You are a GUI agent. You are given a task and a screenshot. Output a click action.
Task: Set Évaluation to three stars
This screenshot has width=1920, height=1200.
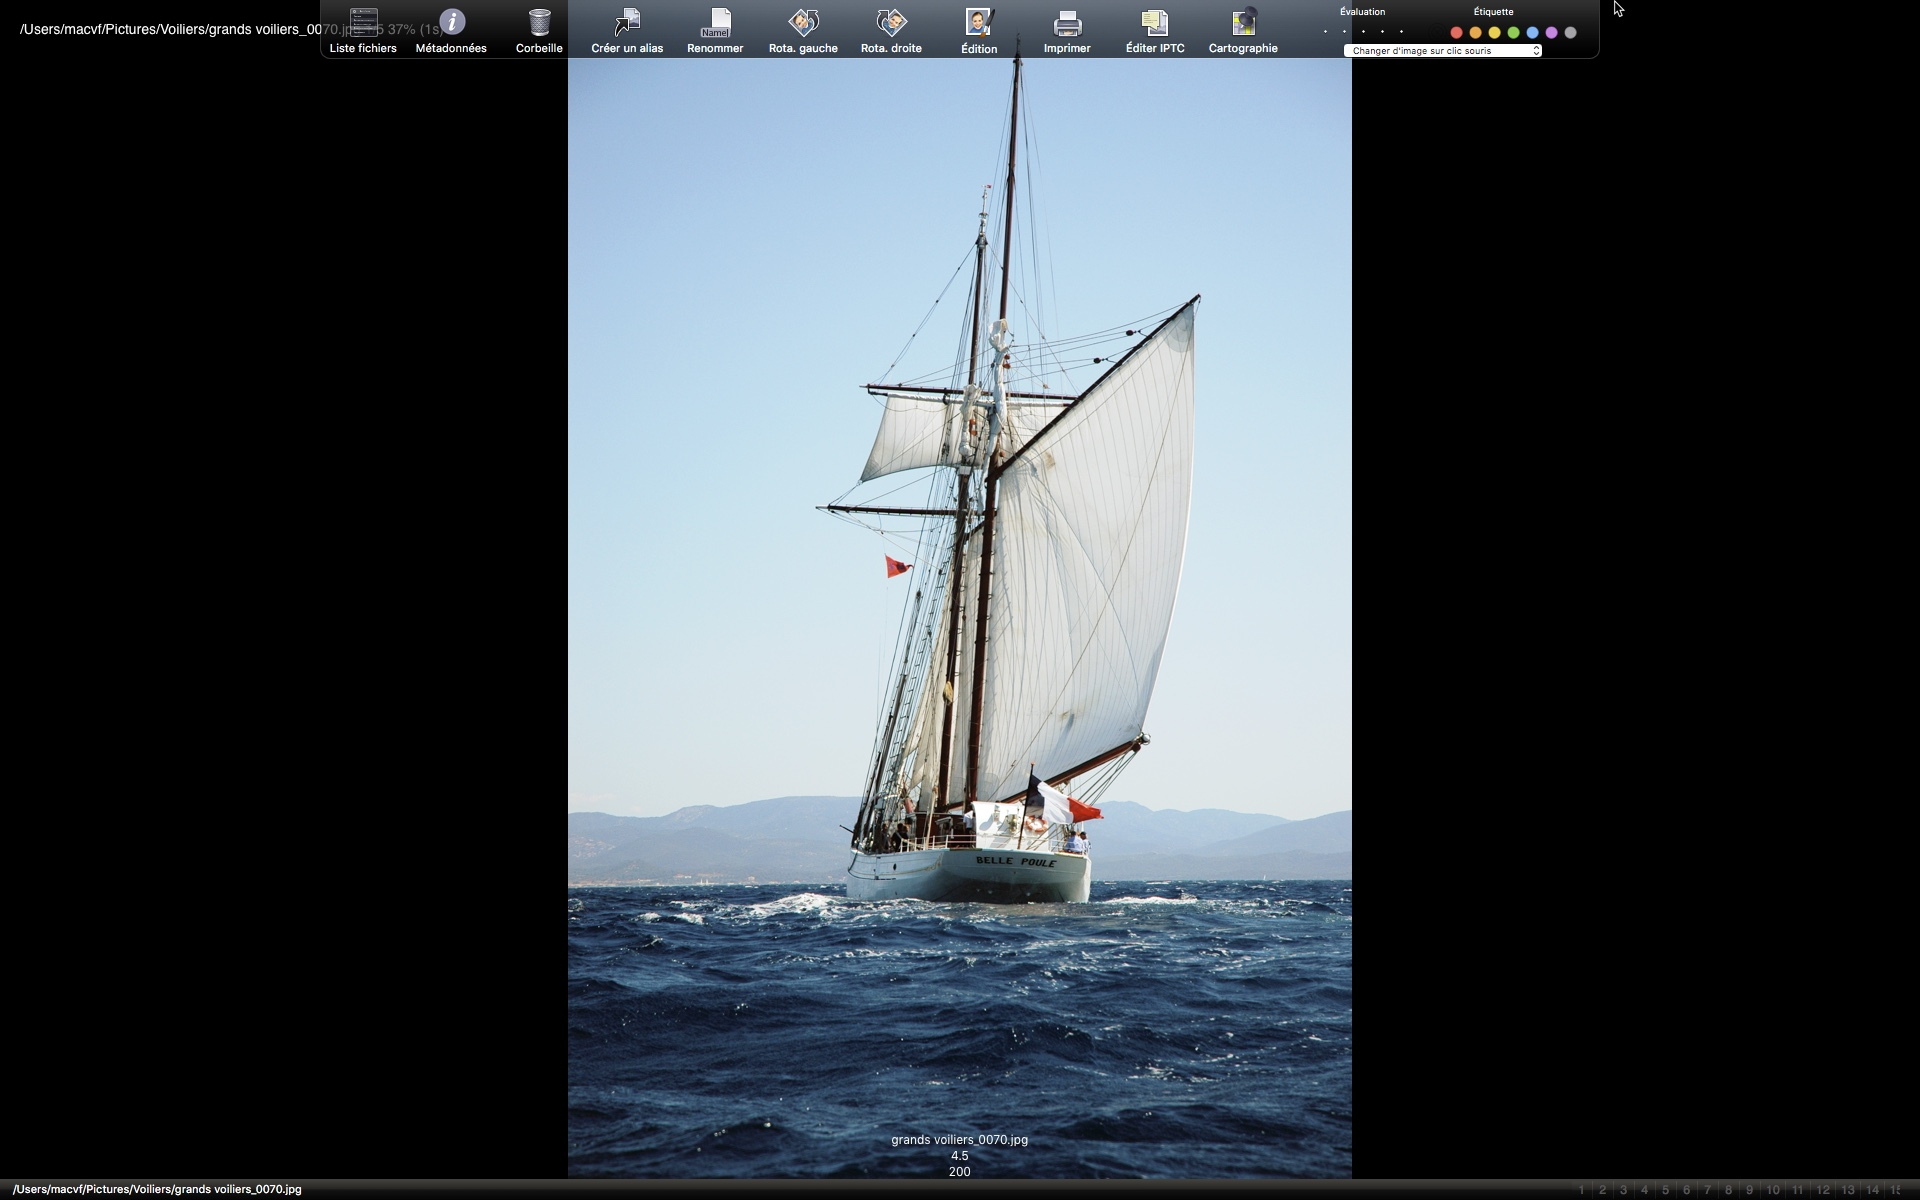1363,32
